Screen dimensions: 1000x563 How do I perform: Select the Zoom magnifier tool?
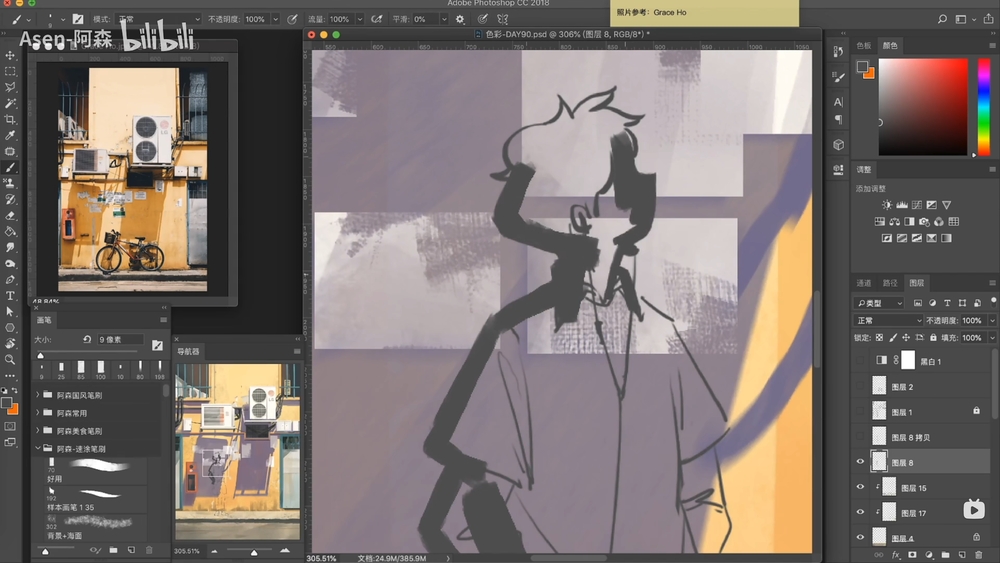[x=10, y=359]
